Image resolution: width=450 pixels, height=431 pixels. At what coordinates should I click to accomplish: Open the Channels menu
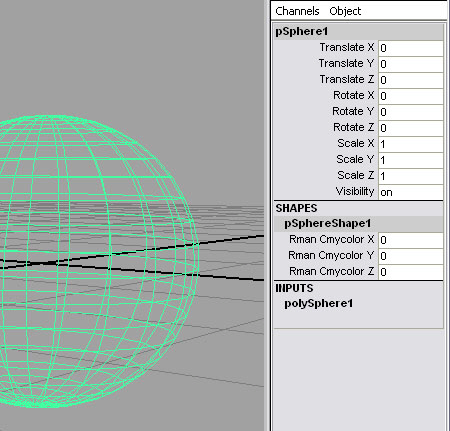[297, 11]
